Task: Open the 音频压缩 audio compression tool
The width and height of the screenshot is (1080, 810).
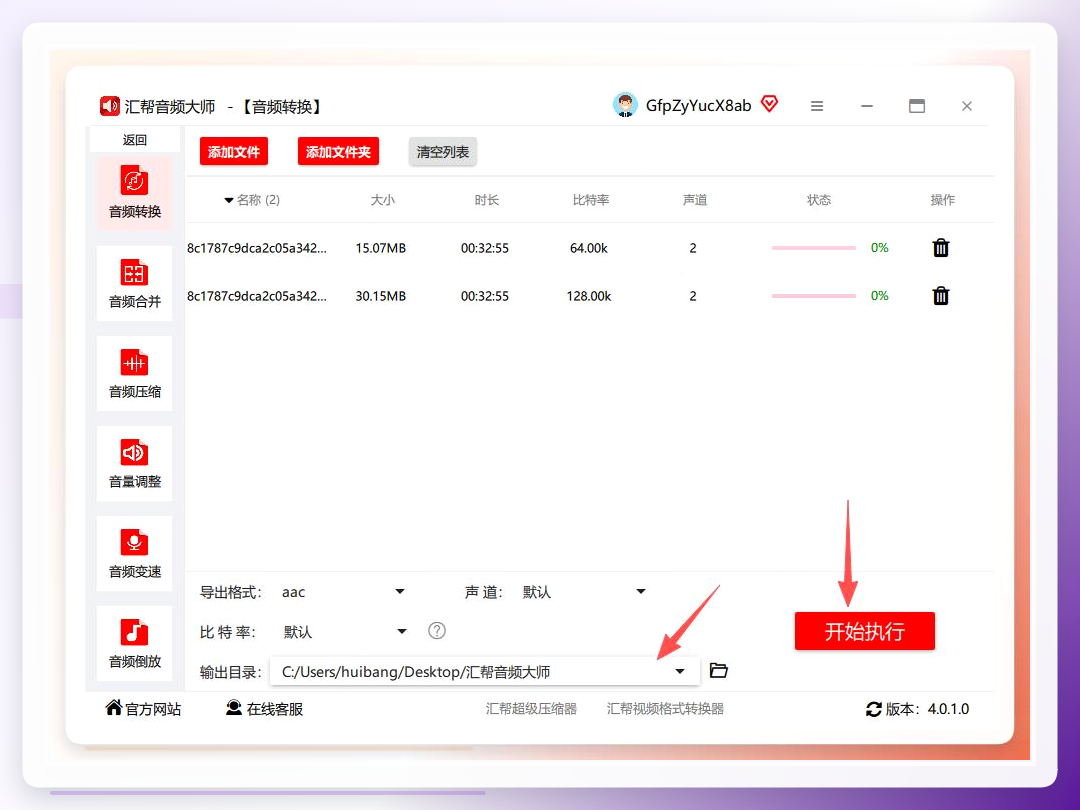Action: click(134, 373)
